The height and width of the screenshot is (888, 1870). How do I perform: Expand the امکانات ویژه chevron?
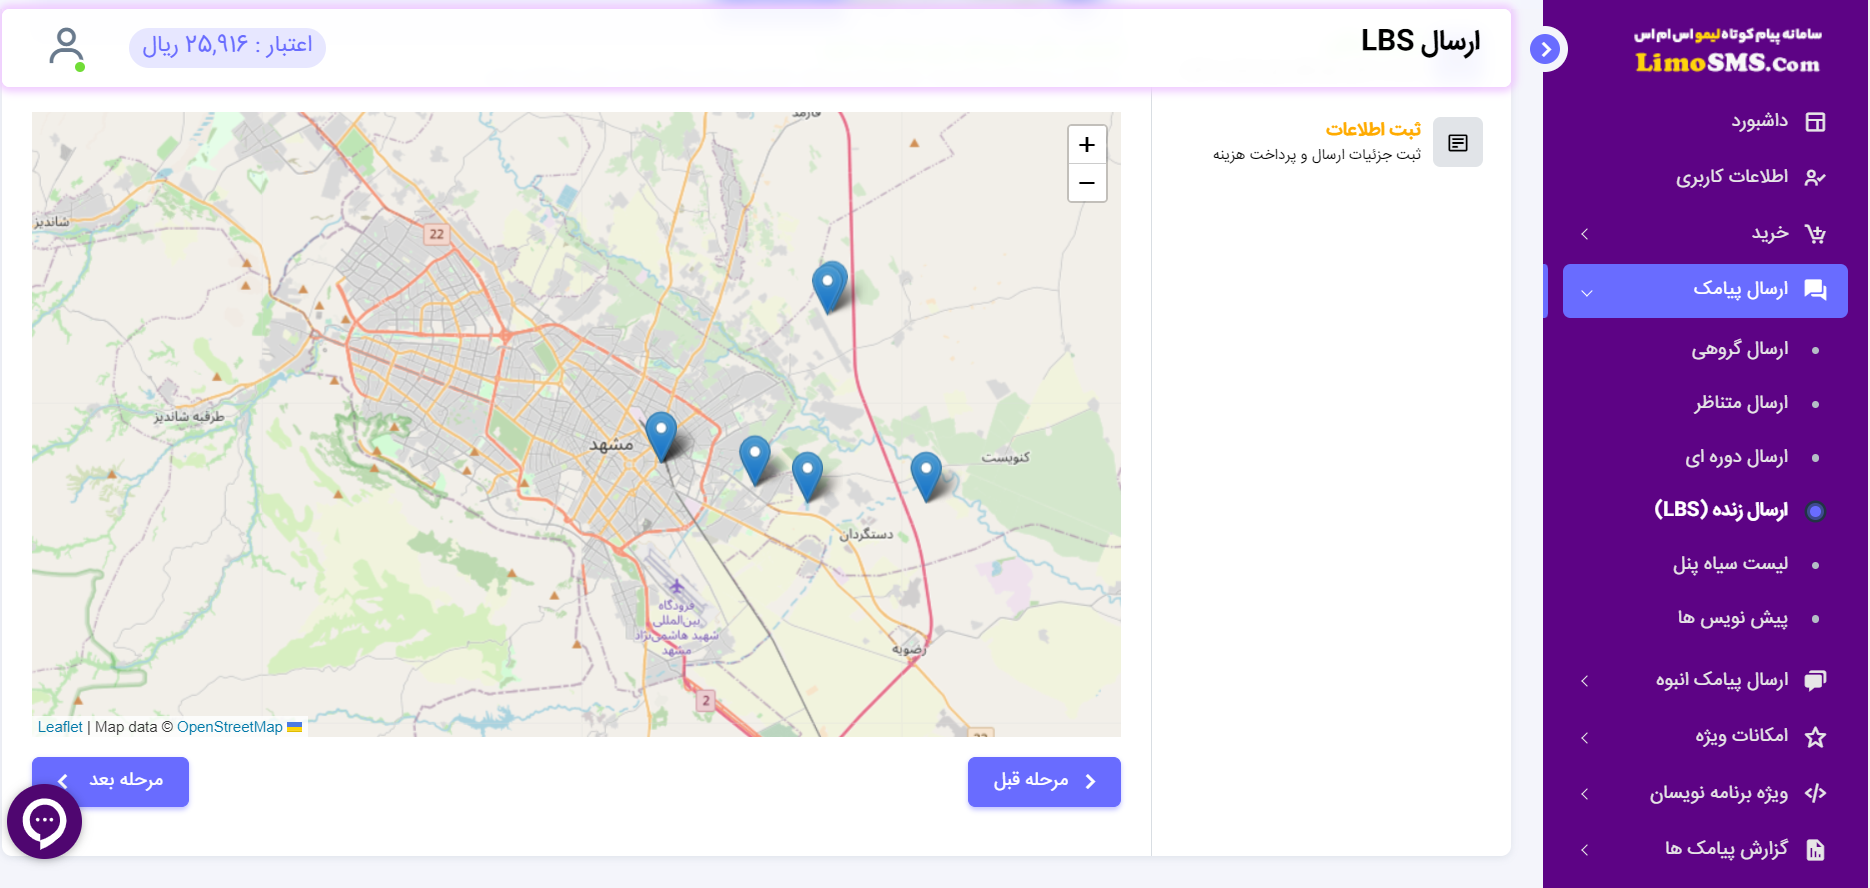[1585, 738]
